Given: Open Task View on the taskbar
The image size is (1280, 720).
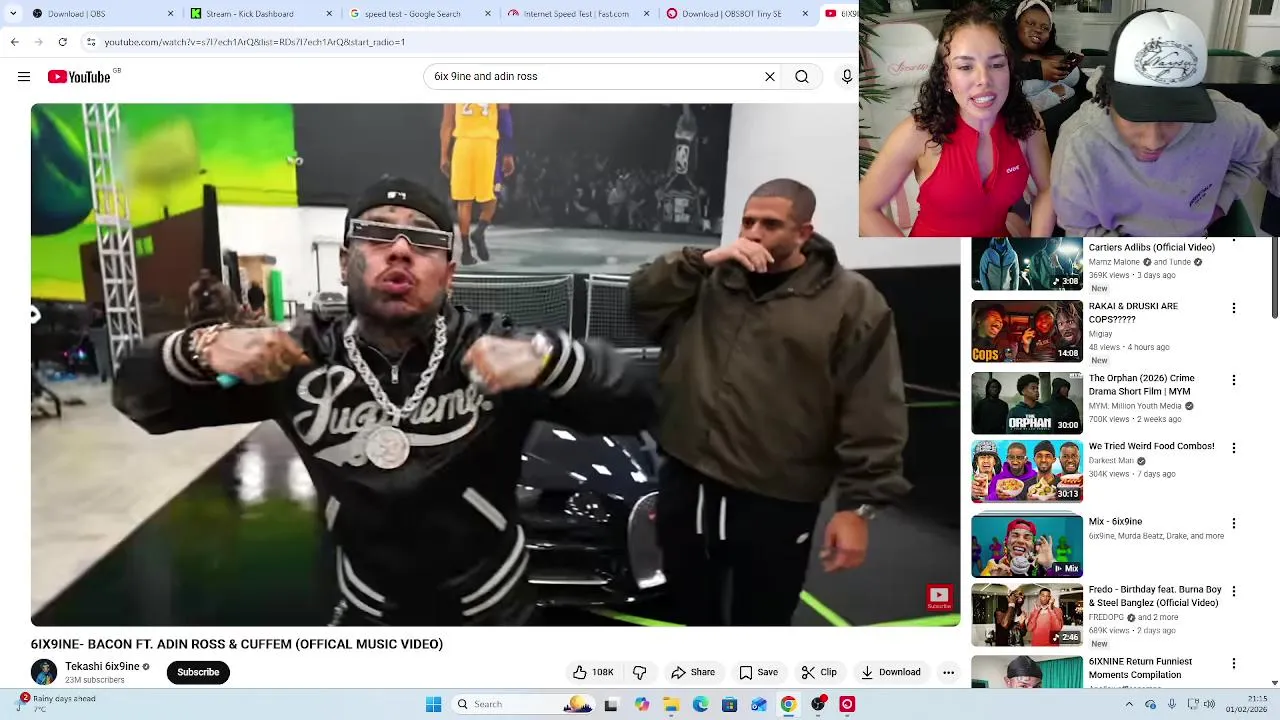Looking at the screenshot, I should click(x=611, y=704).
